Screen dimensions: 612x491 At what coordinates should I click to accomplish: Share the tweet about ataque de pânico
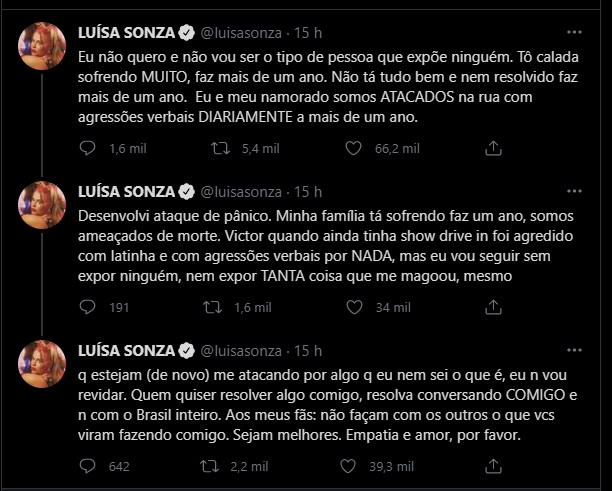click(x=493, y=307)
